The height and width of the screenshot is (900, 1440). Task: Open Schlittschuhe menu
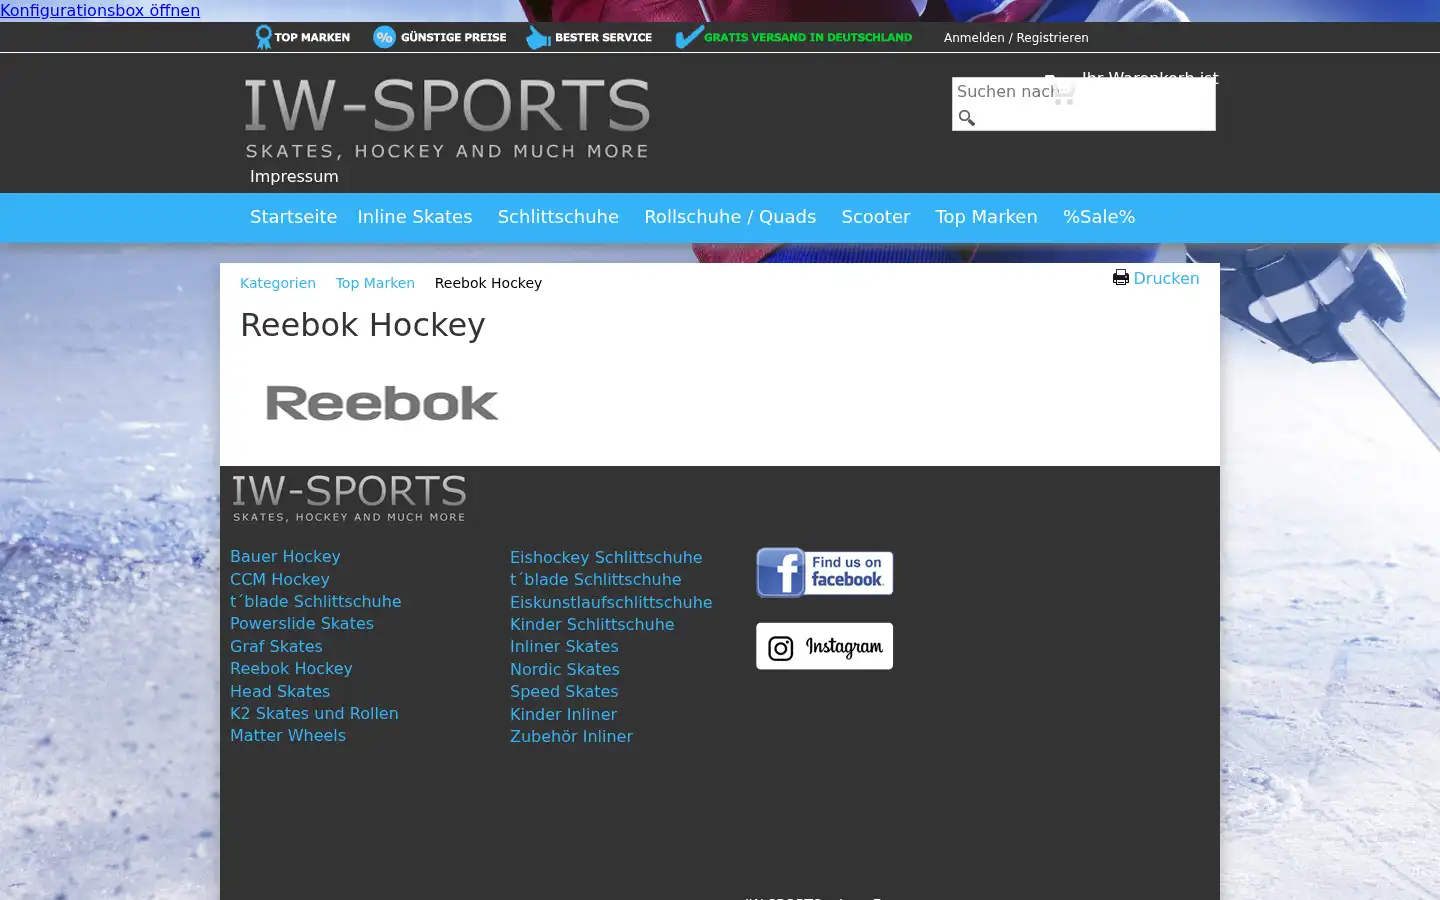coord(558,217)
